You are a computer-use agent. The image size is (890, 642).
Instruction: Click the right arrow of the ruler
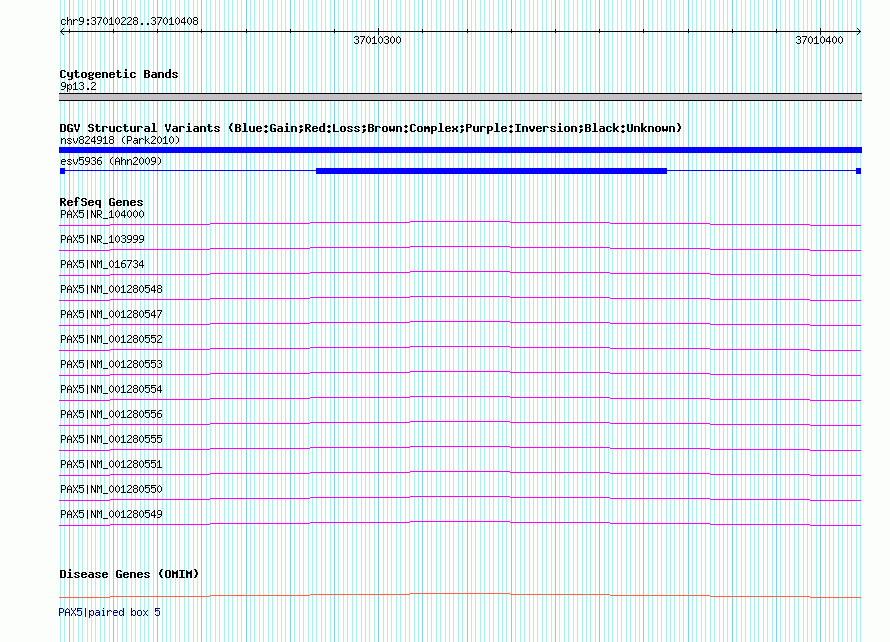pyautogui.click(x=858, y=32)
